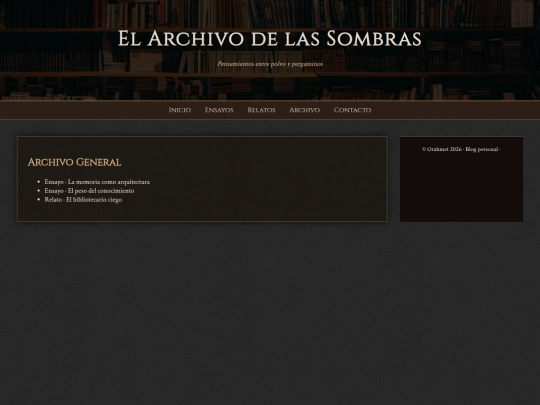Click the copyright Blog personal footer text
The height and width of the screenshot is (405, 540).
pos(461,149)
